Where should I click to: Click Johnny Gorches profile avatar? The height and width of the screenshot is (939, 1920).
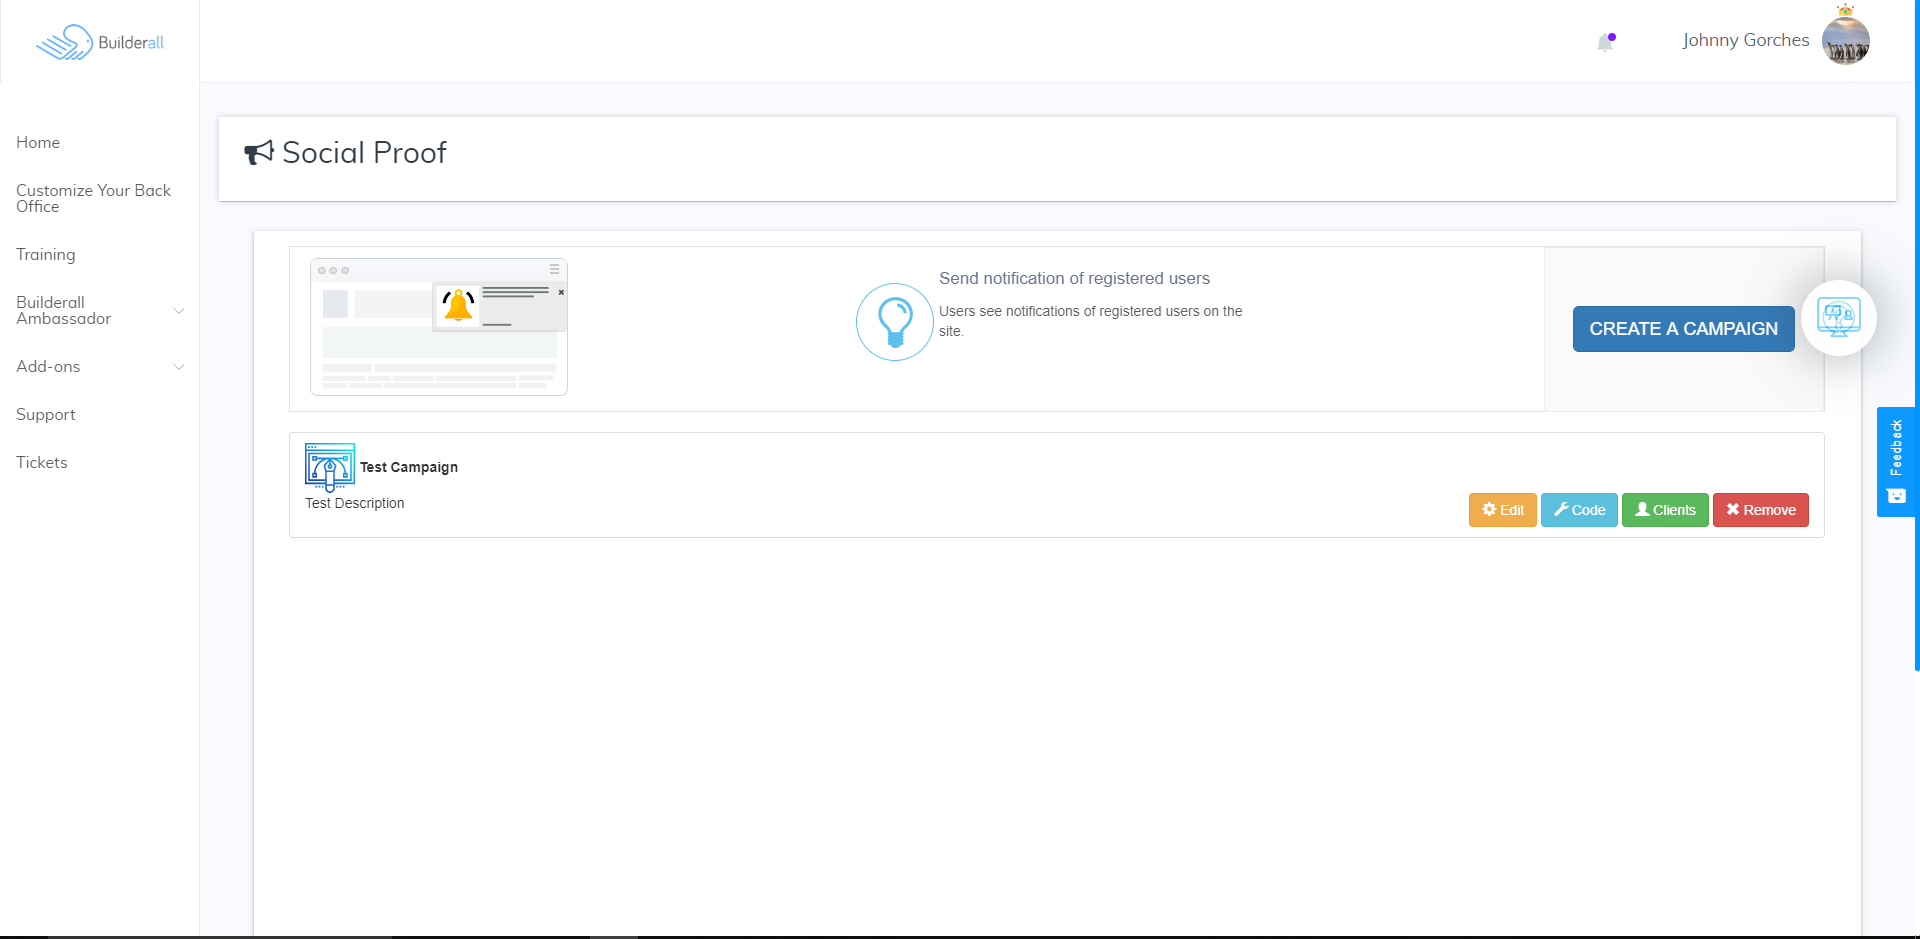1845,41
